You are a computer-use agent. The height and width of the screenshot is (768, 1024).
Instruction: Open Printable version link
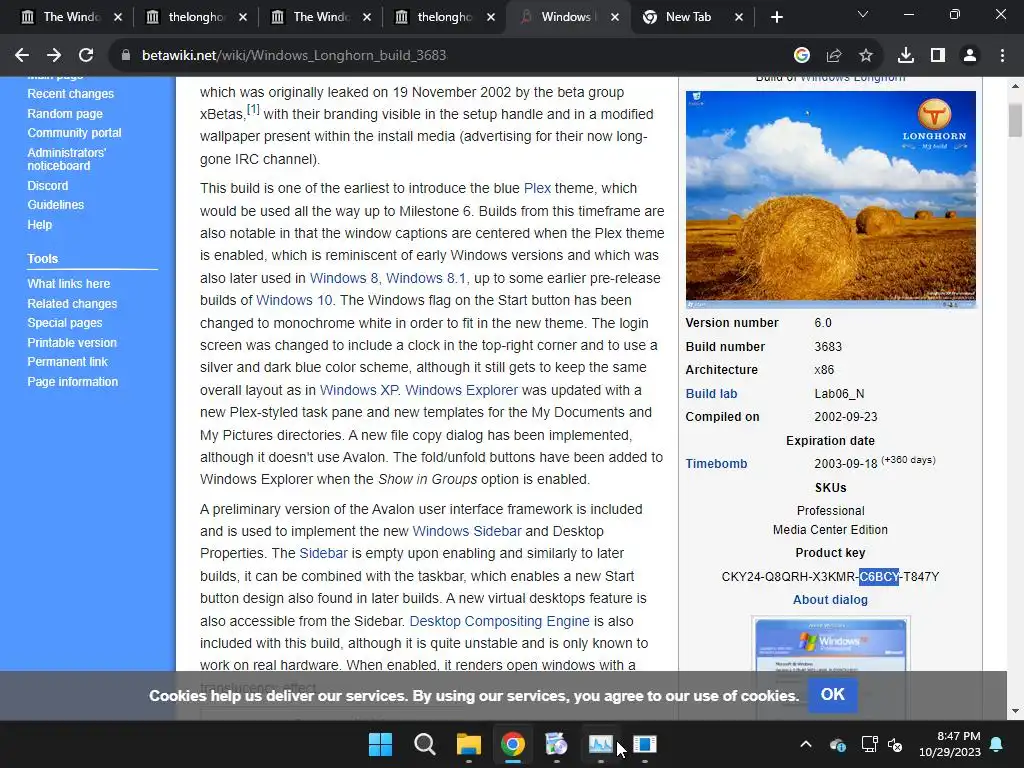[72, 342]
